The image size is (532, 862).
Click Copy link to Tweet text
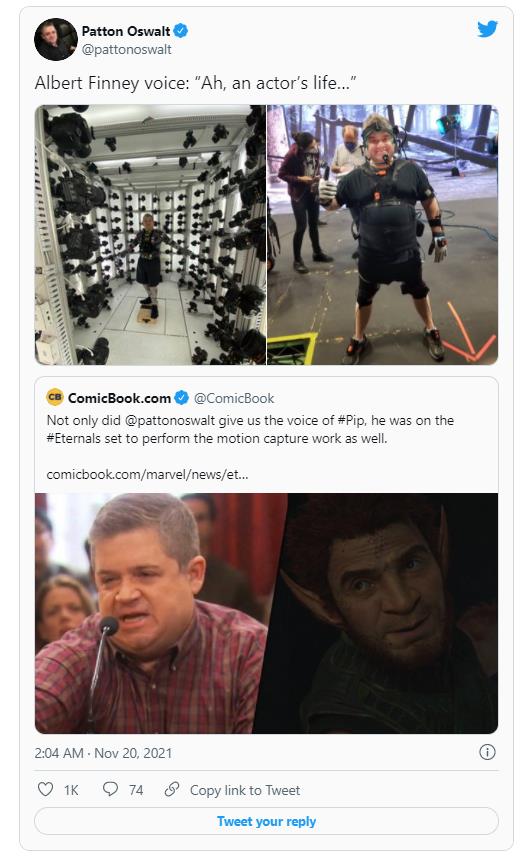coord(245,790)
